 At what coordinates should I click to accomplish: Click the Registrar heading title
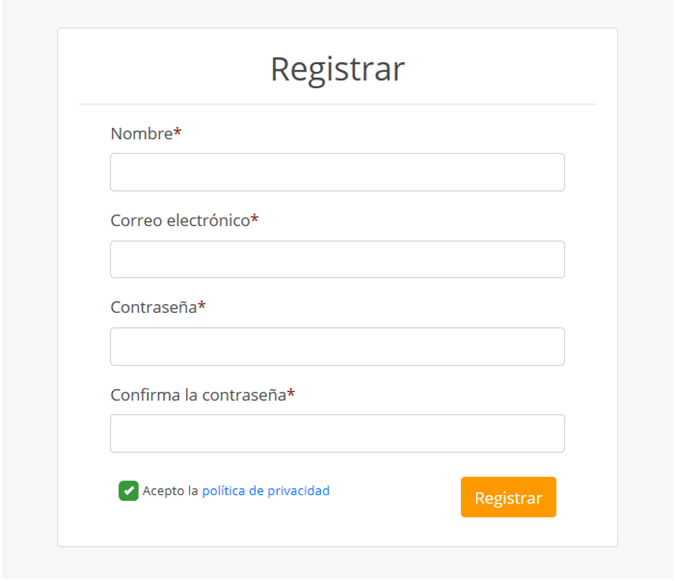pyautogui.click(x=337, y=68)
